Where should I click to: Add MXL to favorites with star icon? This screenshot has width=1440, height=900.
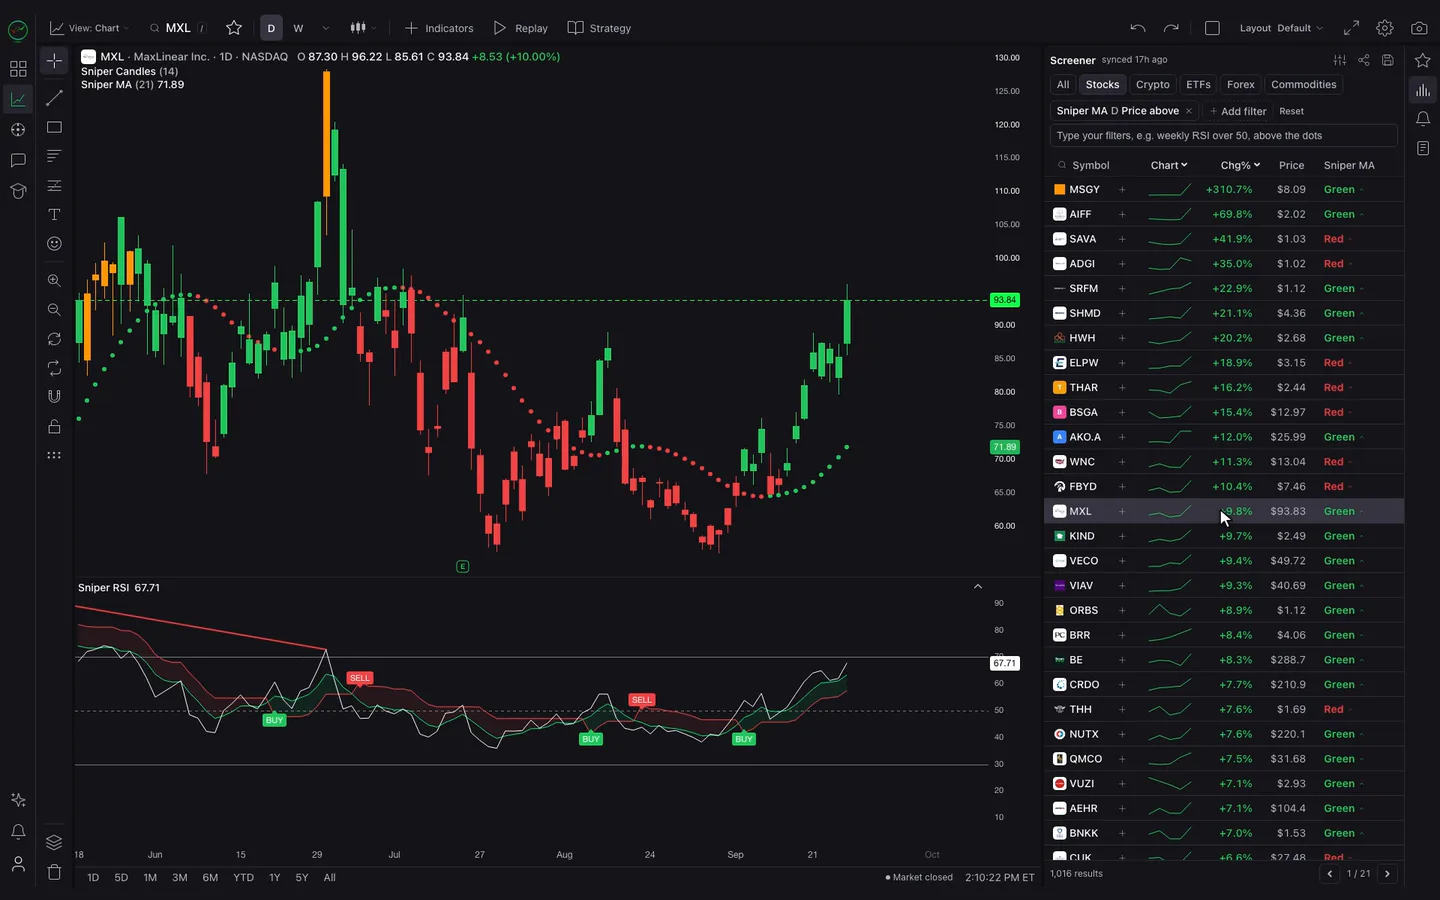(234, 28)
